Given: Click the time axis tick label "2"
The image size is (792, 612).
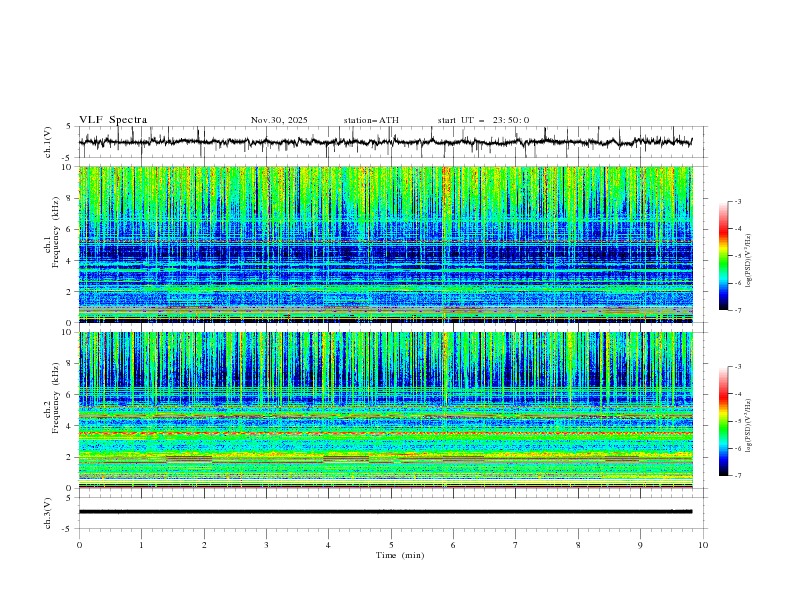Looking at the screenshot, I should [x=204, y=545].
